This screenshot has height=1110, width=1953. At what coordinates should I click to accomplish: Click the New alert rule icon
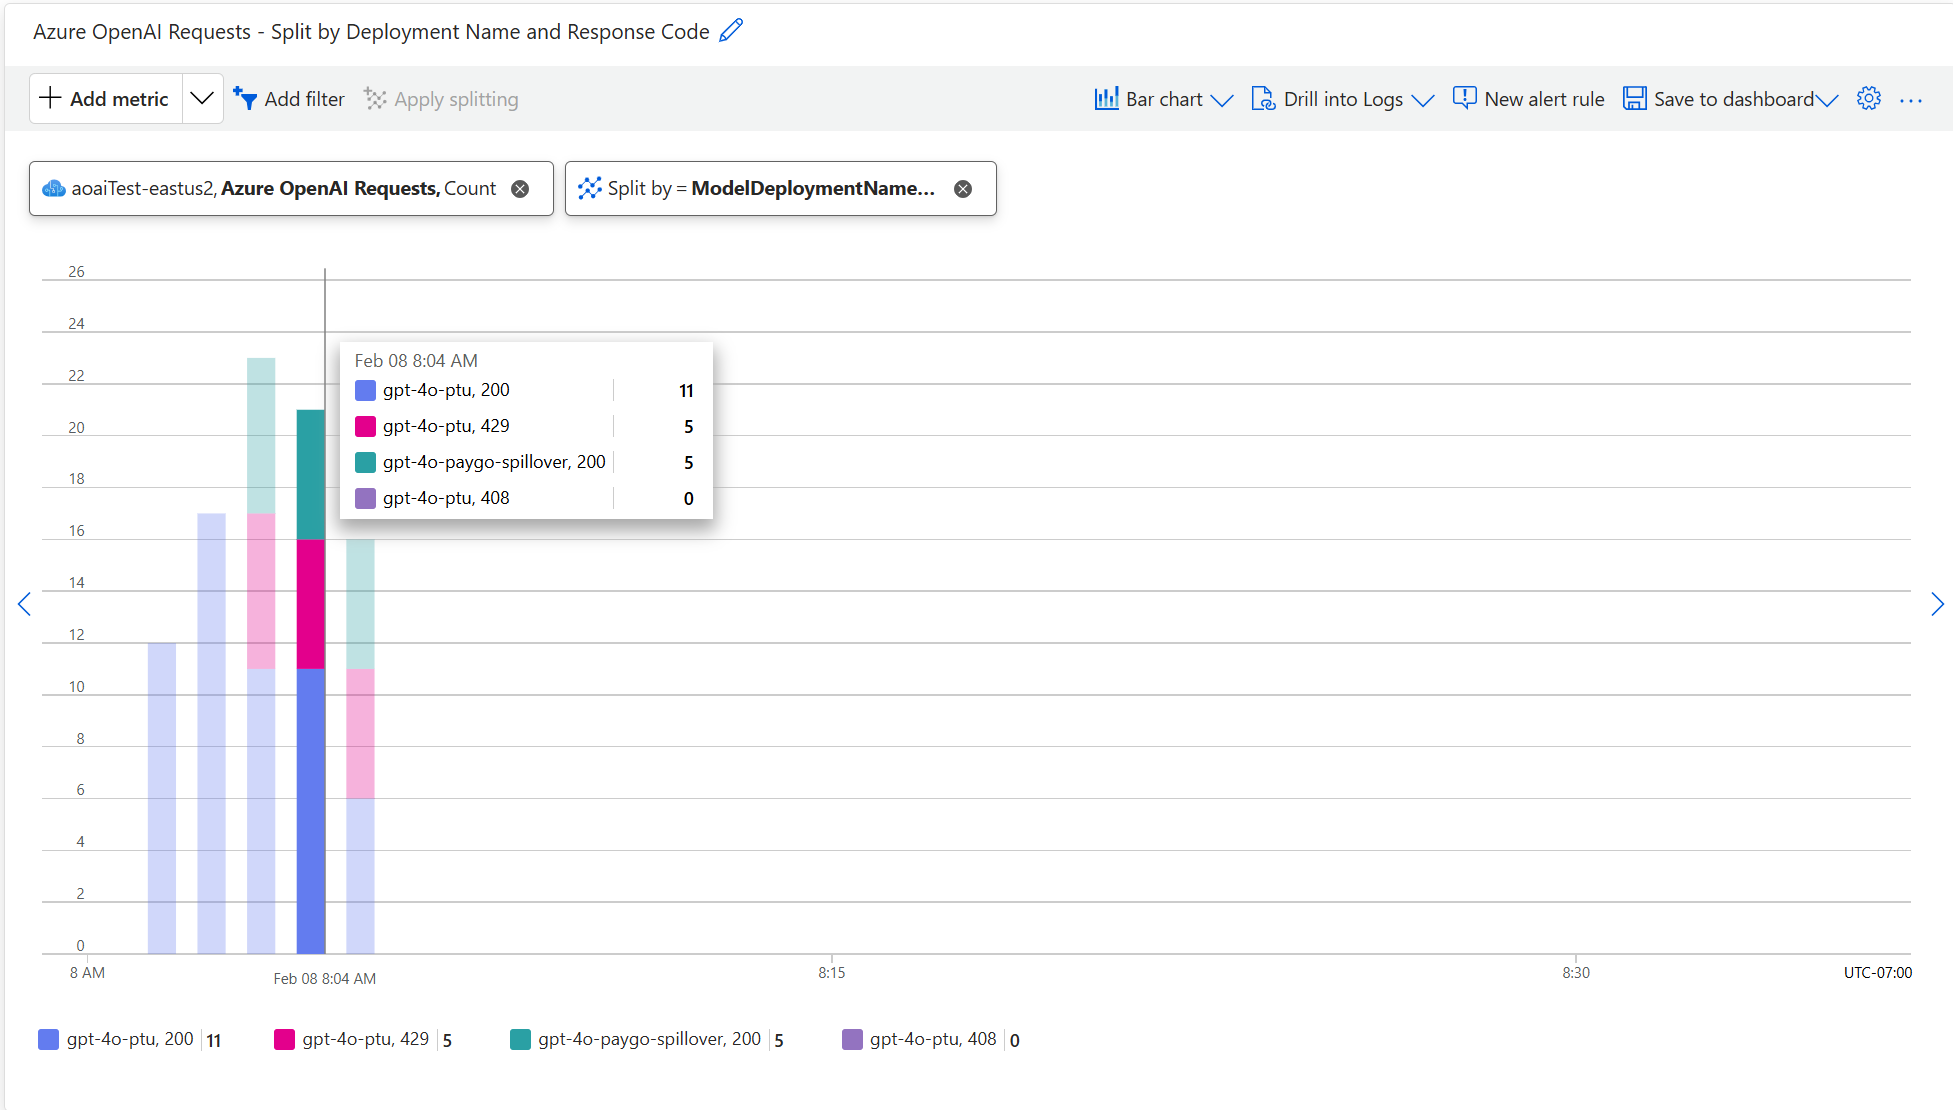(1464, 97)
